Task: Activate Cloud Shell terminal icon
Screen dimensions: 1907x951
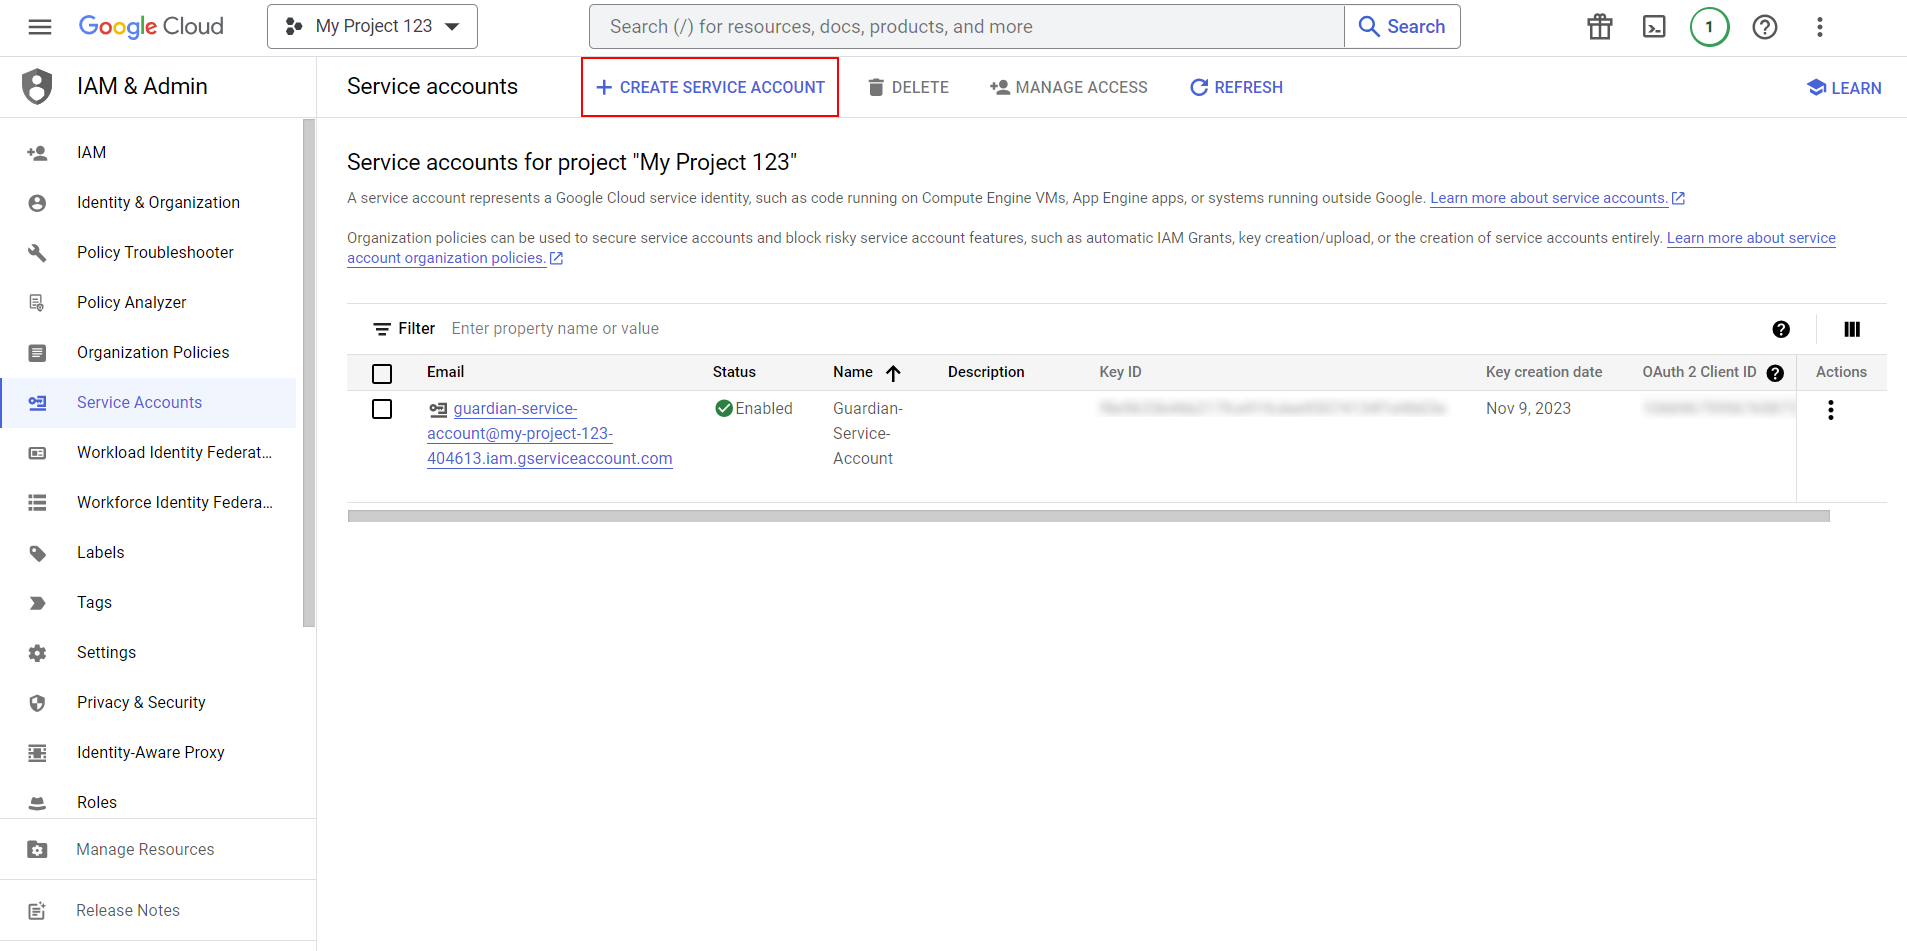Action: pos(1655,27)
